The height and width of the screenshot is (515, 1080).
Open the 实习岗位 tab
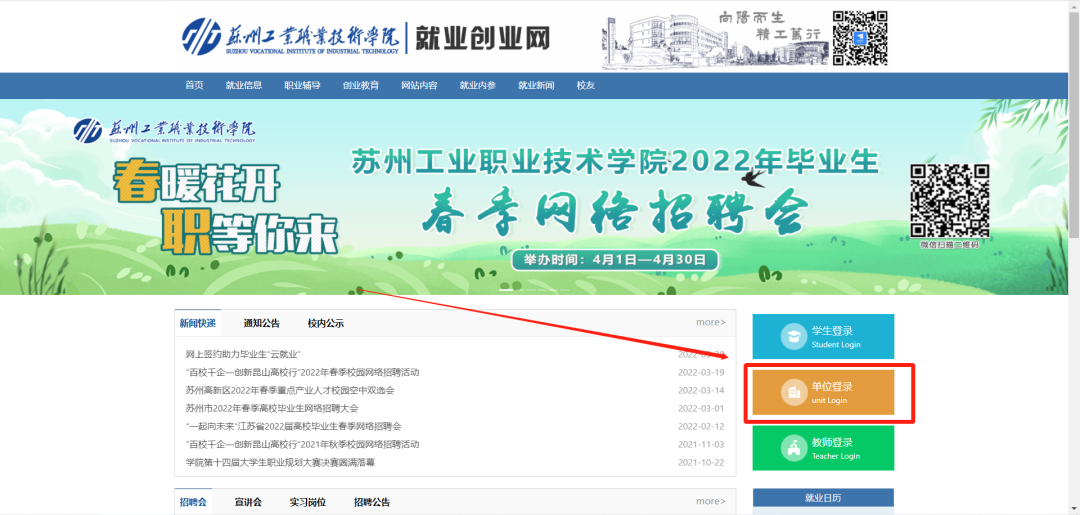tap(307, 502)
